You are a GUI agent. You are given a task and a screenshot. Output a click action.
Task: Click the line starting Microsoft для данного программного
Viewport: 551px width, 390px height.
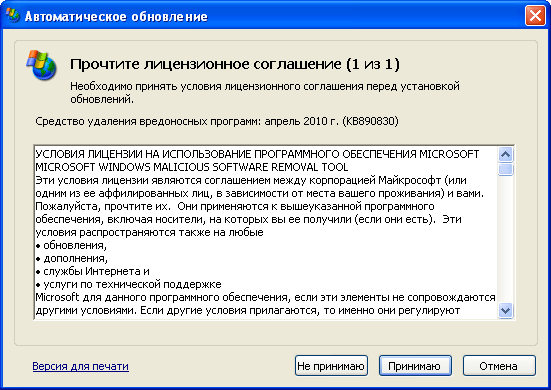(x=265, y=297)
